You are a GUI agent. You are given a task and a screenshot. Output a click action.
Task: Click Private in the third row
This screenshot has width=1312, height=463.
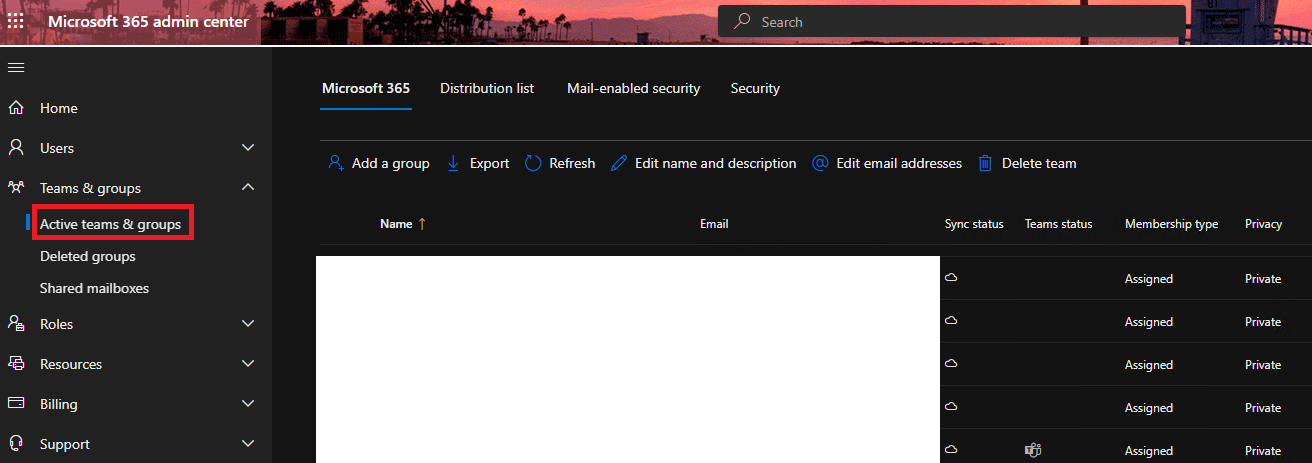1263,365
